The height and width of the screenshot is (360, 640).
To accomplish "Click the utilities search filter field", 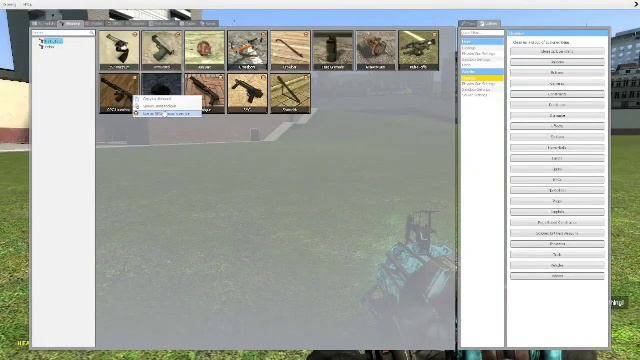I will [482, 33].
